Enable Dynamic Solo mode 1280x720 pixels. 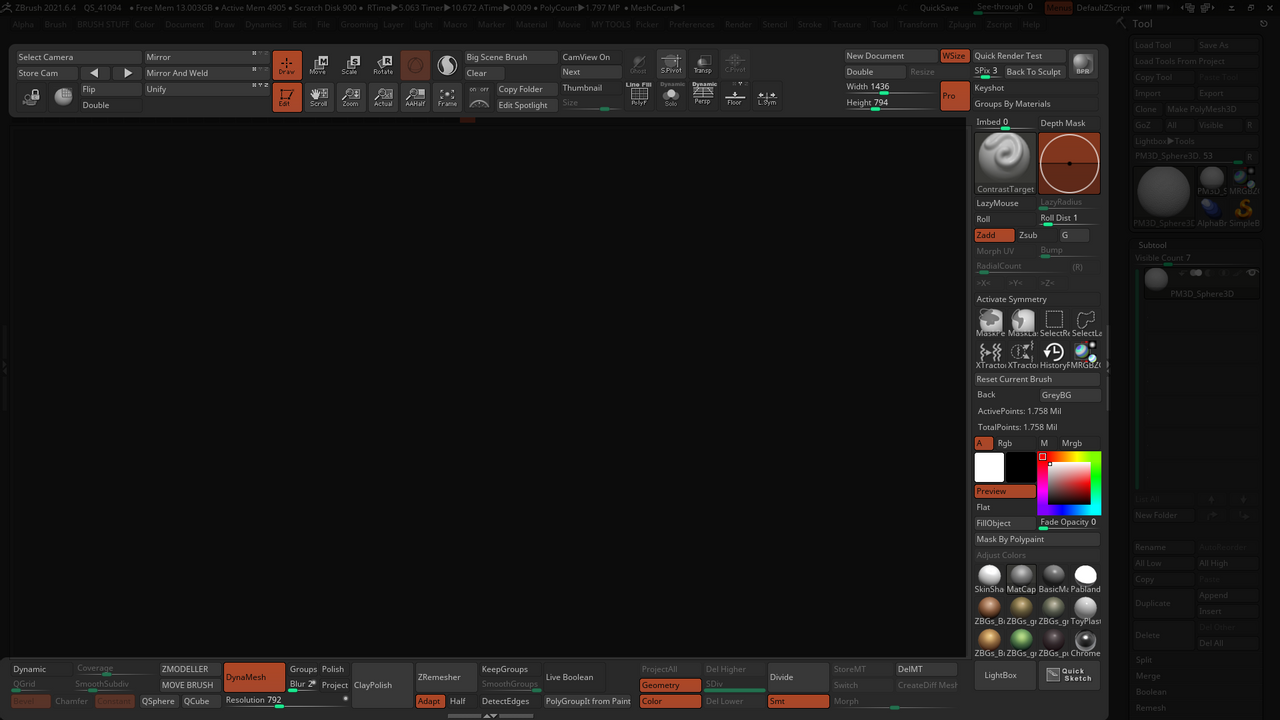point(671,94)
